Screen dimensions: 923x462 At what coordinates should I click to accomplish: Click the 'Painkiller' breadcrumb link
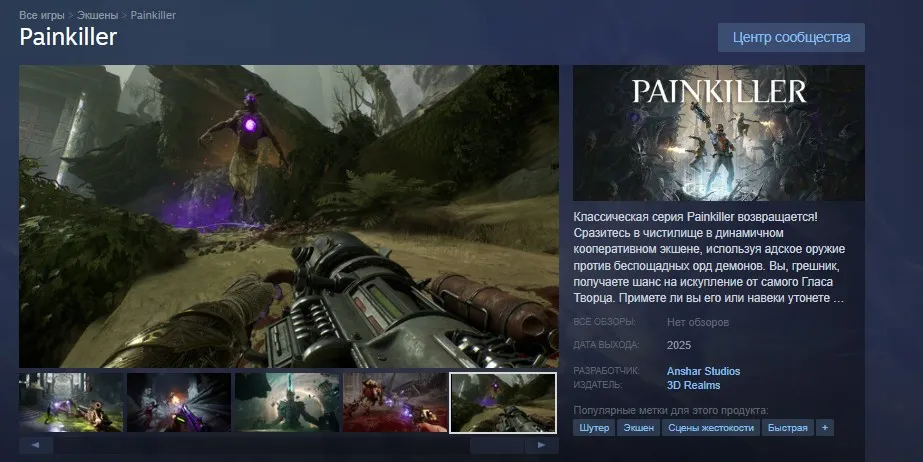click(153, 15)
